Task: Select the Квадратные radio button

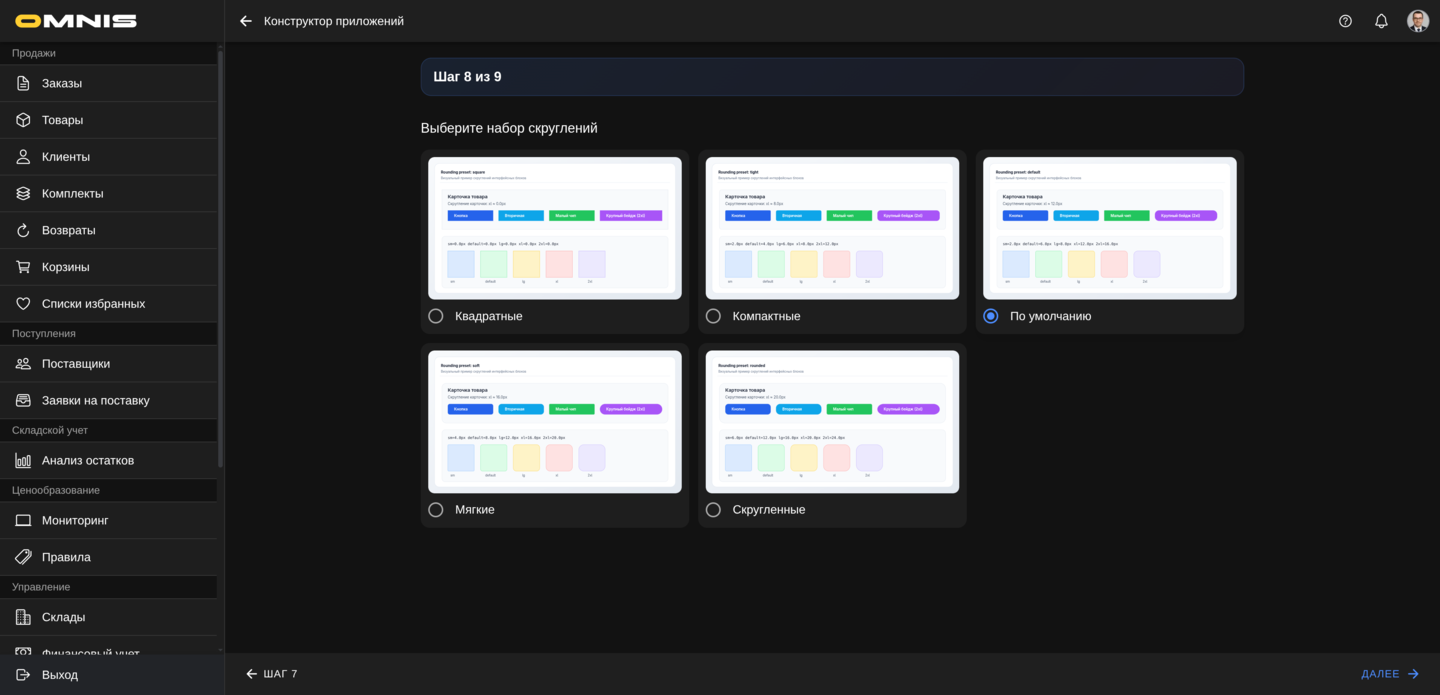Action: [436, 316]
